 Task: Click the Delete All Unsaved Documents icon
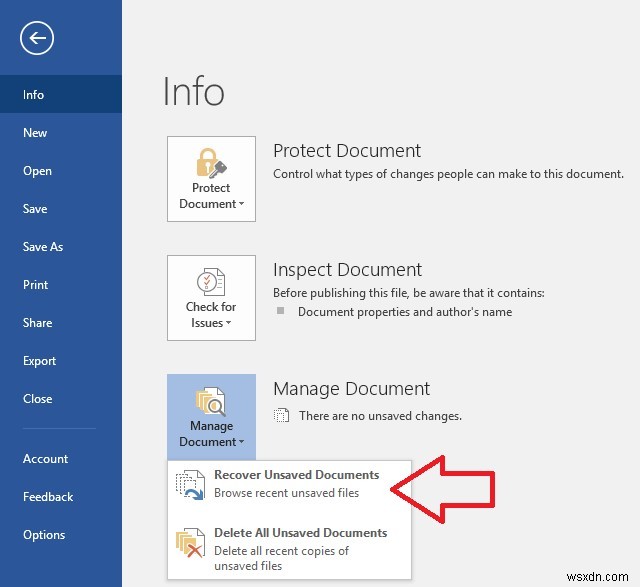coord(190,543)
